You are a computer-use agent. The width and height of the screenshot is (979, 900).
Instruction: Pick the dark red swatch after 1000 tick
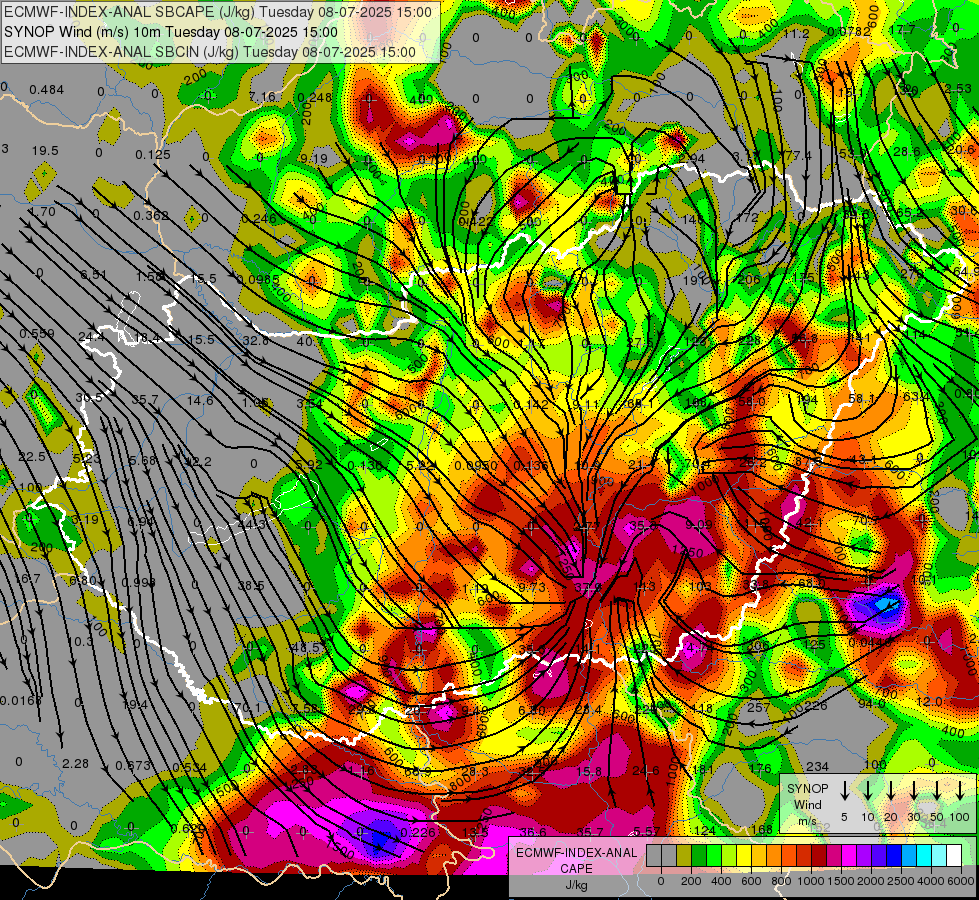[819, 856]
